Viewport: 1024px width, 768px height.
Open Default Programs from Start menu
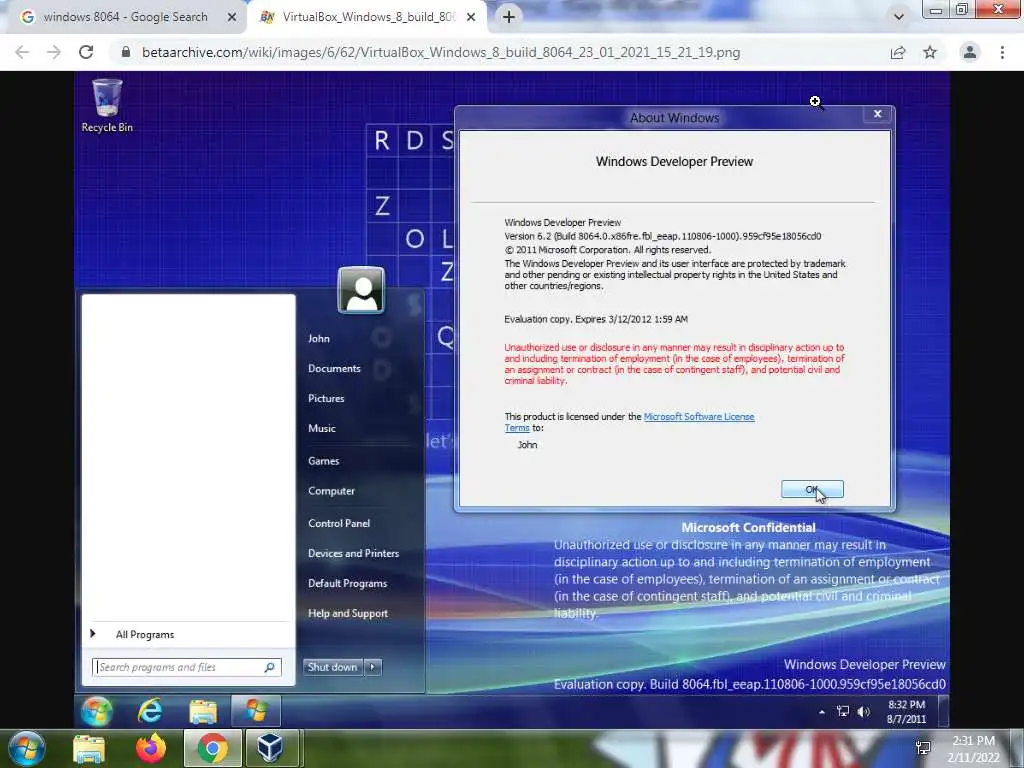[347, 583]
